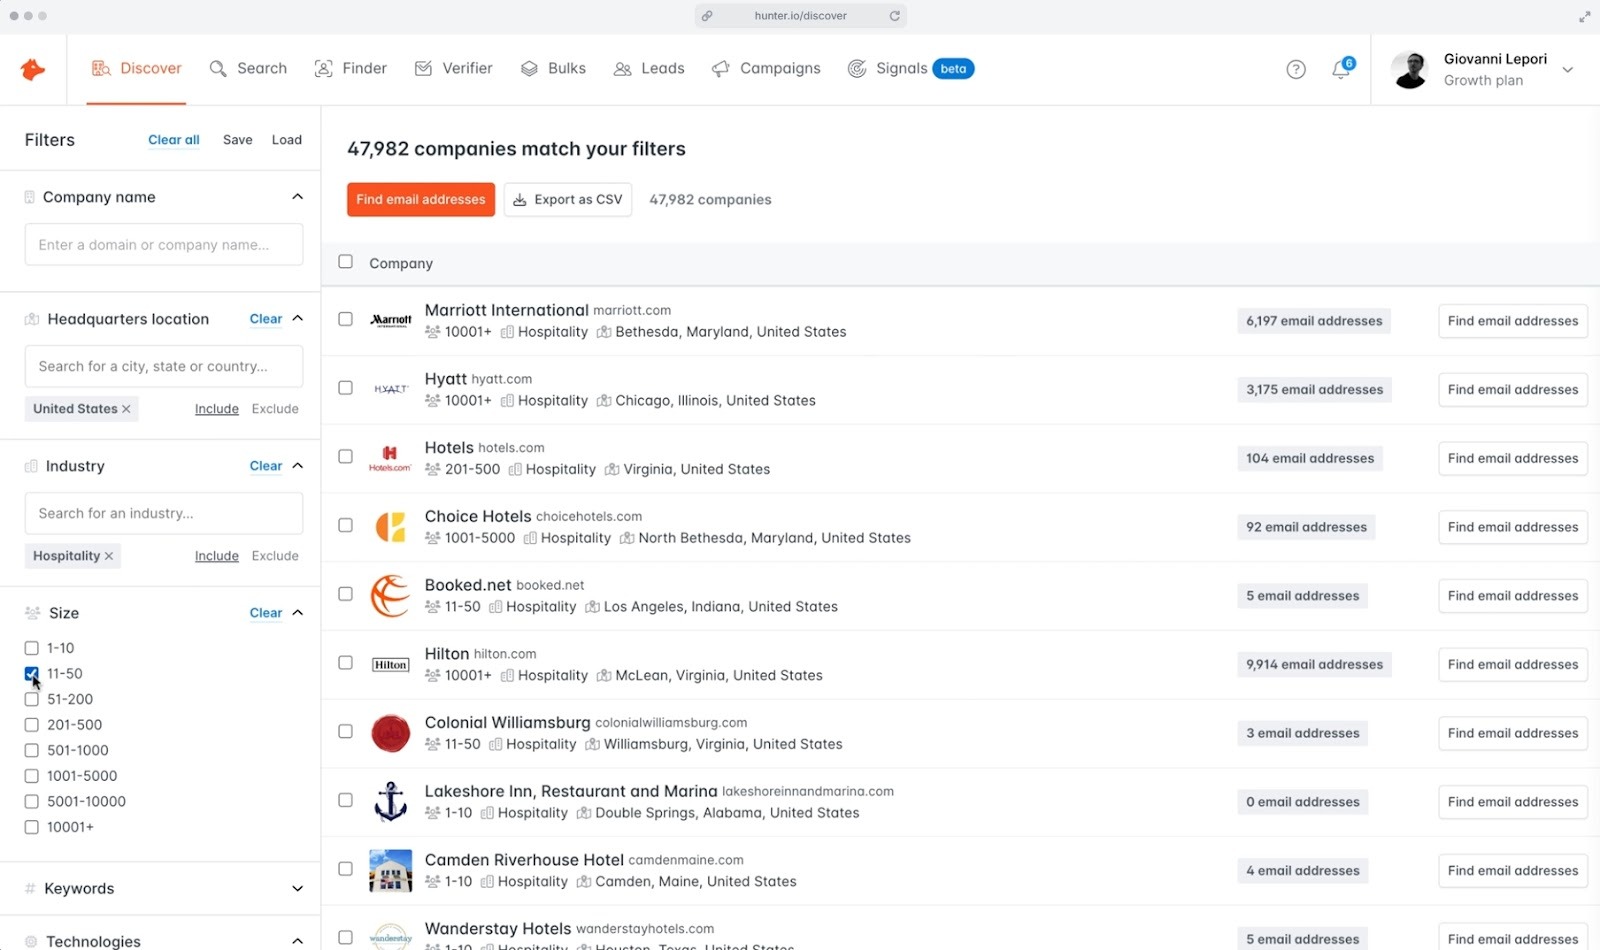Click the Colonial Williamsburg red seal logo
Viewport: 1600px width, 950px height.
click(390, 733)
